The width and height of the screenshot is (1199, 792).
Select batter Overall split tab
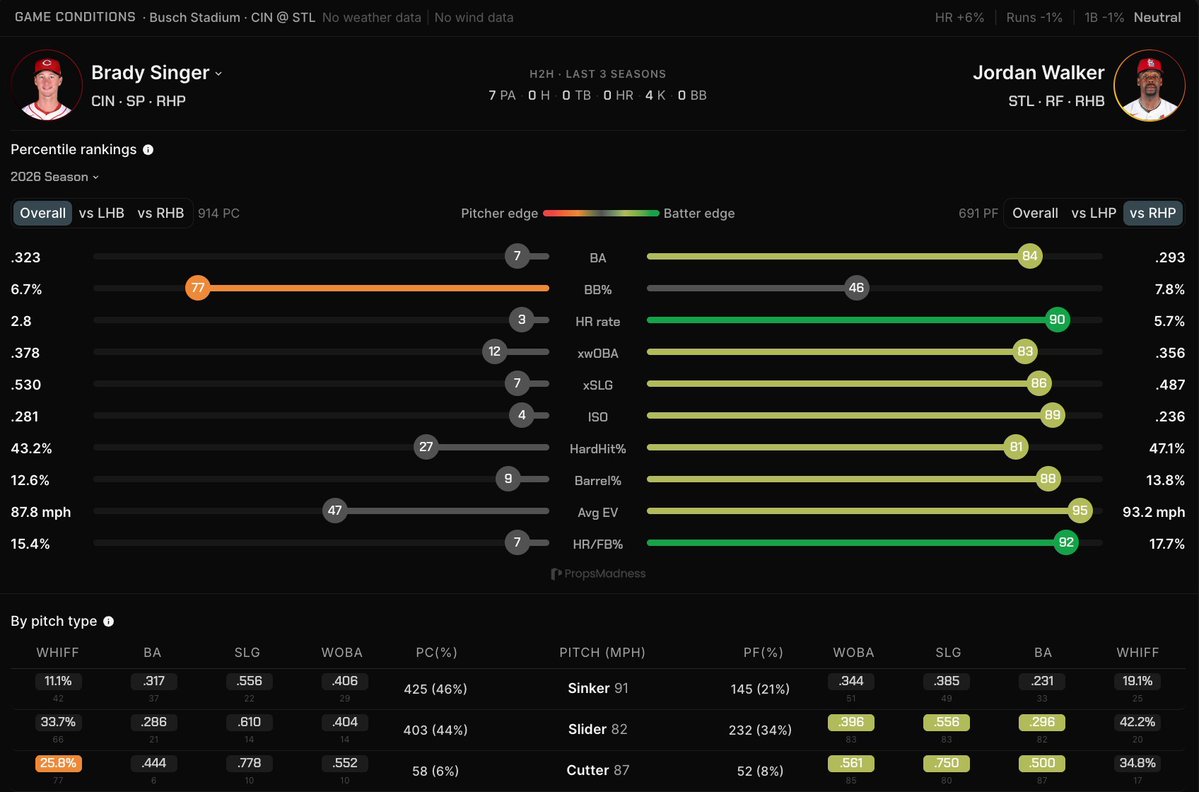click(x=1035, y=213)
